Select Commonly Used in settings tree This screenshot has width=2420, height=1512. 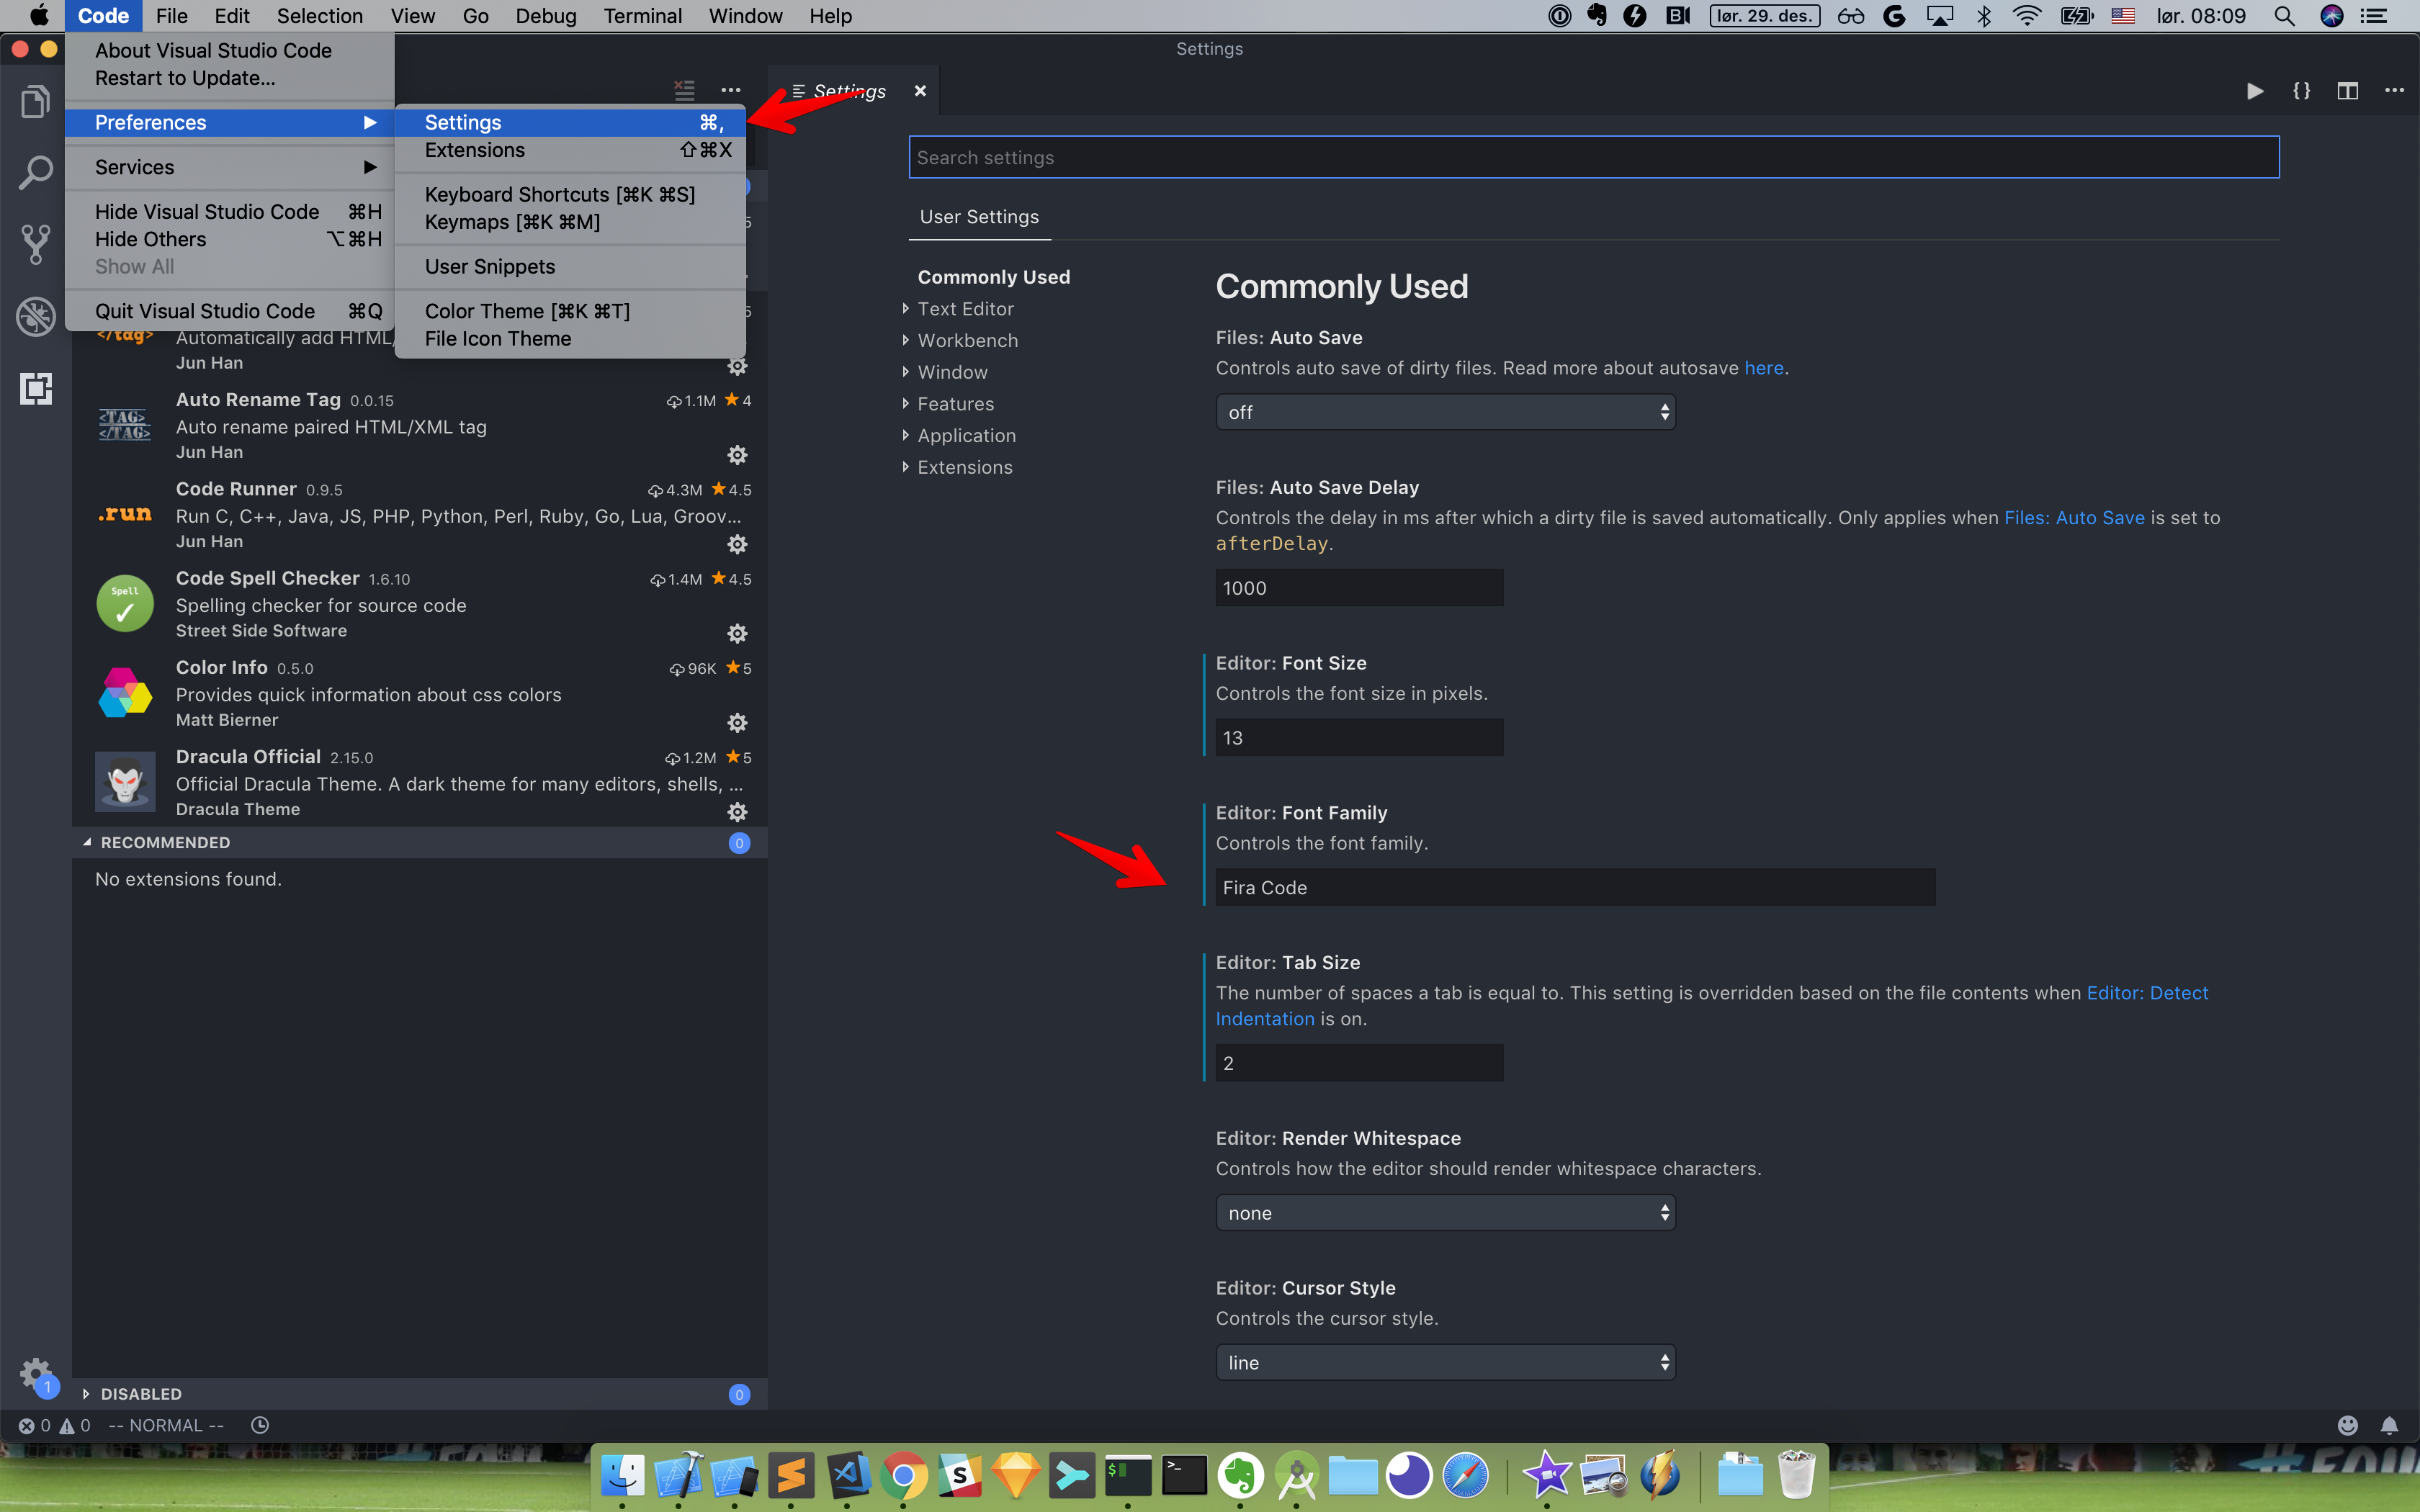tap(993, 277)
